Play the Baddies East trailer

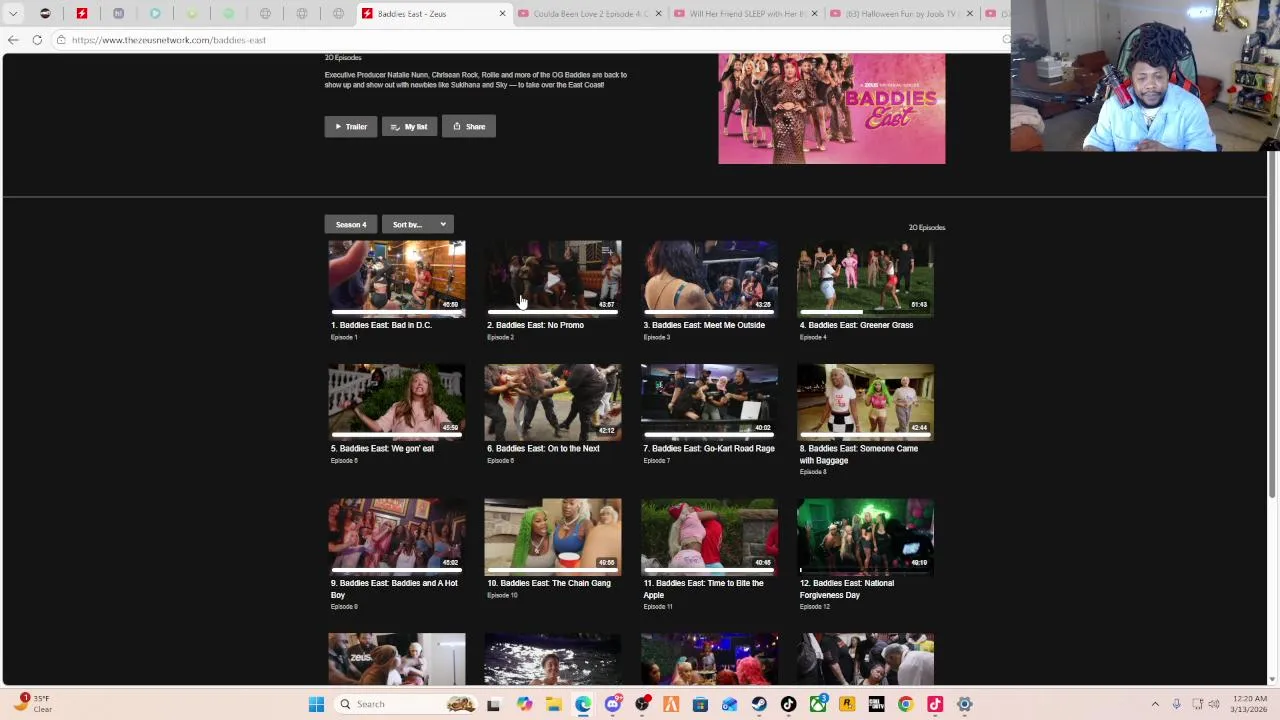(x=350, y=127)
